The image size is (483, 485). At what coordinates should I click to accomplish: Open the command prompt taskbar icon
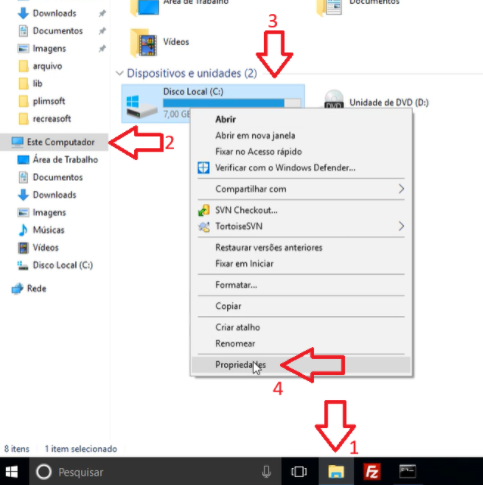click(x=407, y=471)
